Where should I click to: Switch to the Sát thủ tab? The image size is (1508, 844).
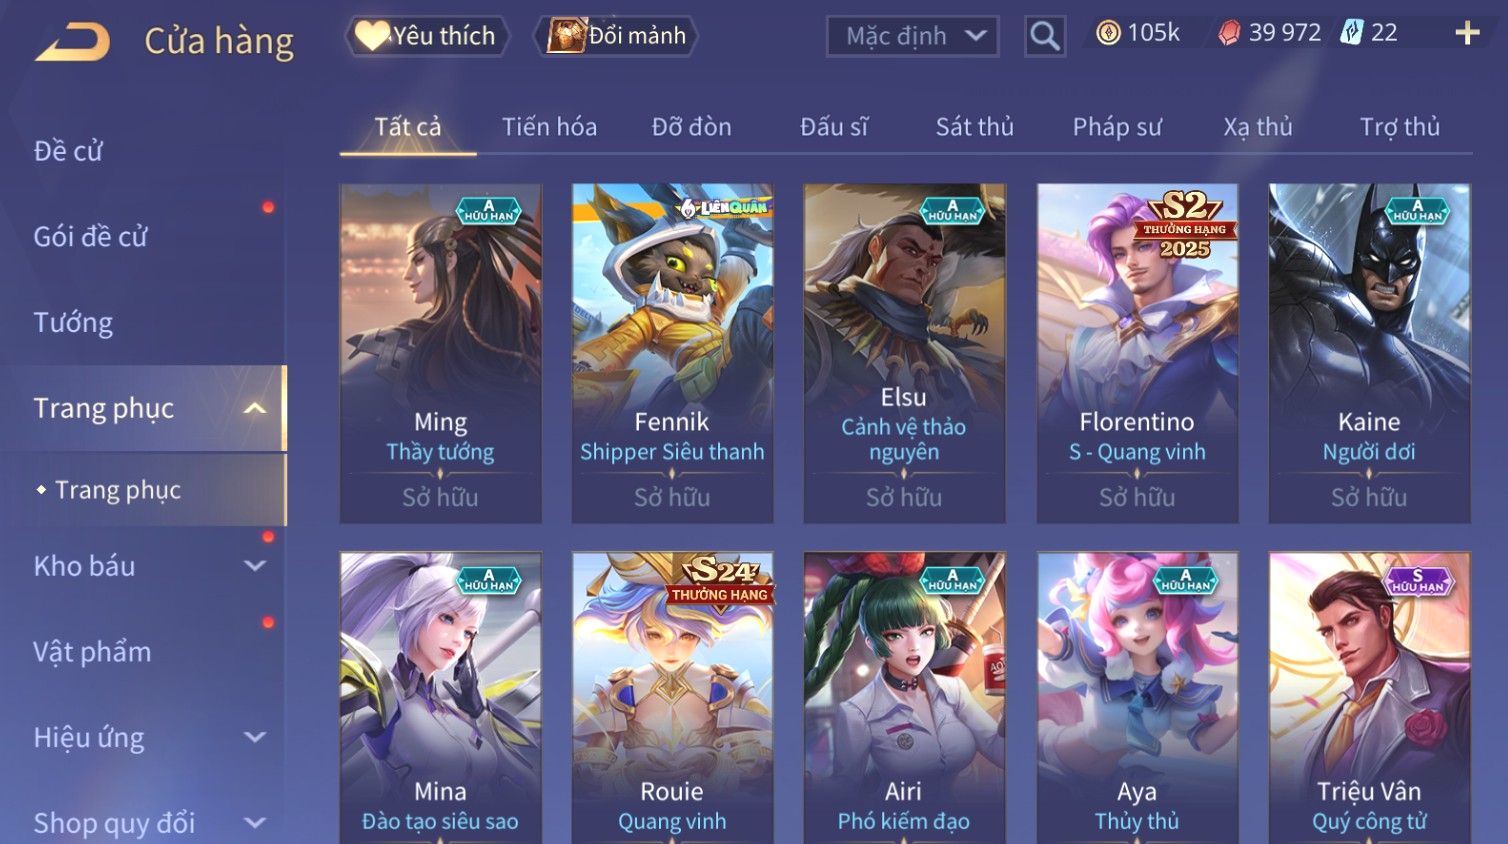pyautogui.click(x=974, y=127)
